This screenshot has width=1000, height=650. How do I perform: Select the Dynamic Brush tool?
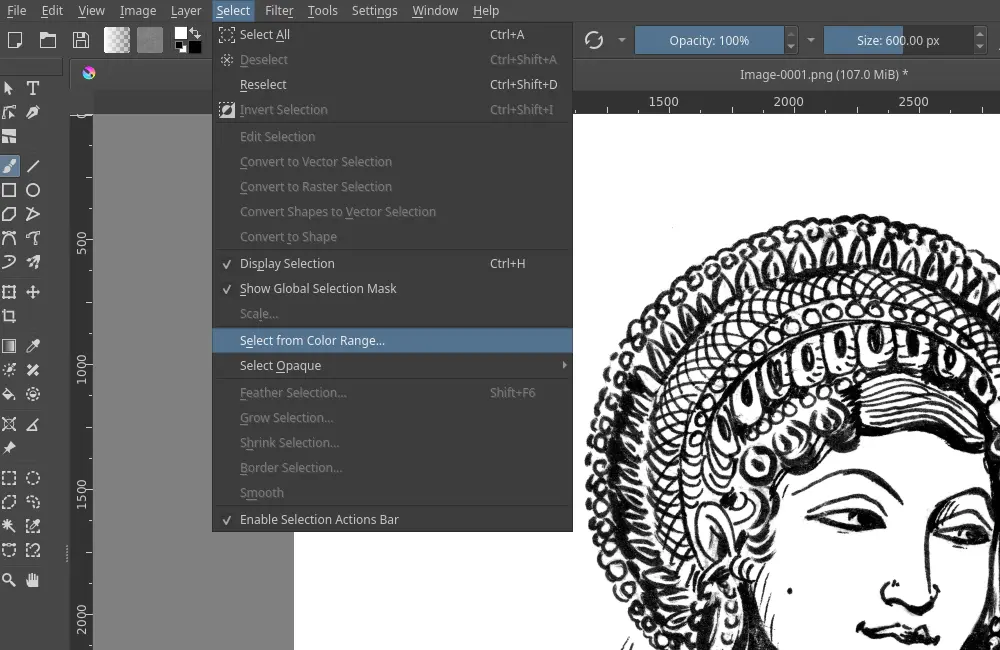(9, 262)
